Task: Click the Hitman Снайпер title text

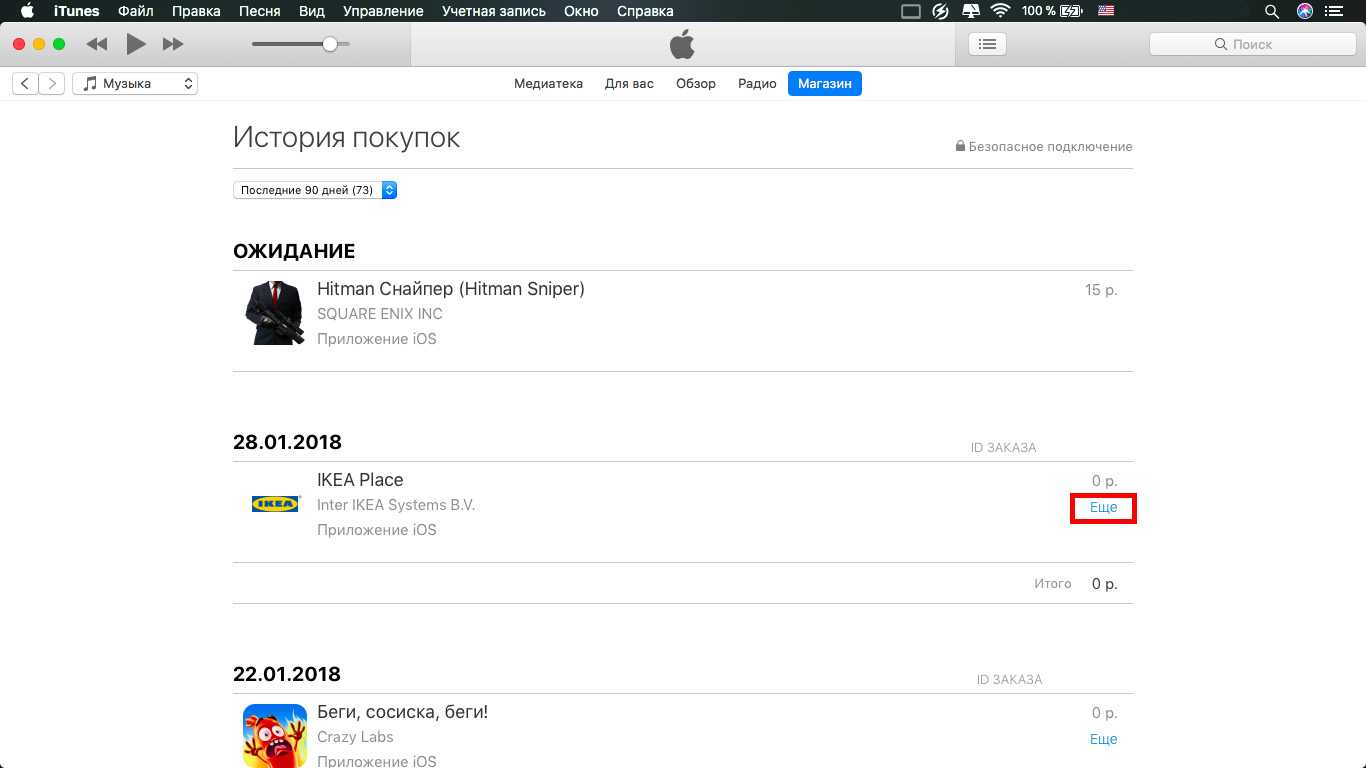Action: pos(450,289)
